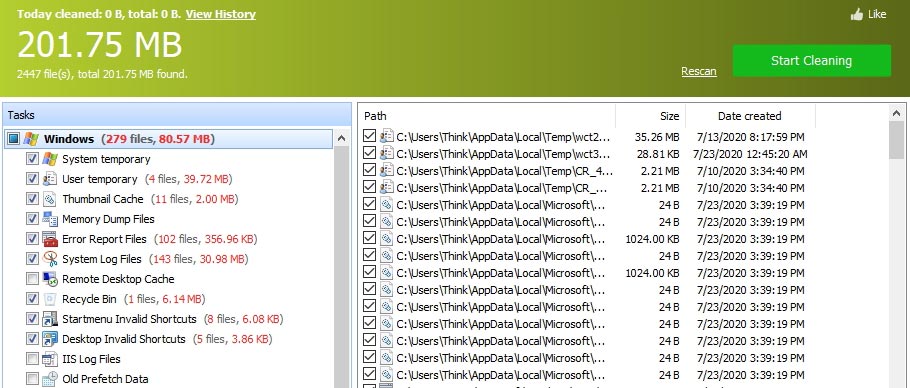Click the Old Prefetch Data clock icon

point(49,379)
